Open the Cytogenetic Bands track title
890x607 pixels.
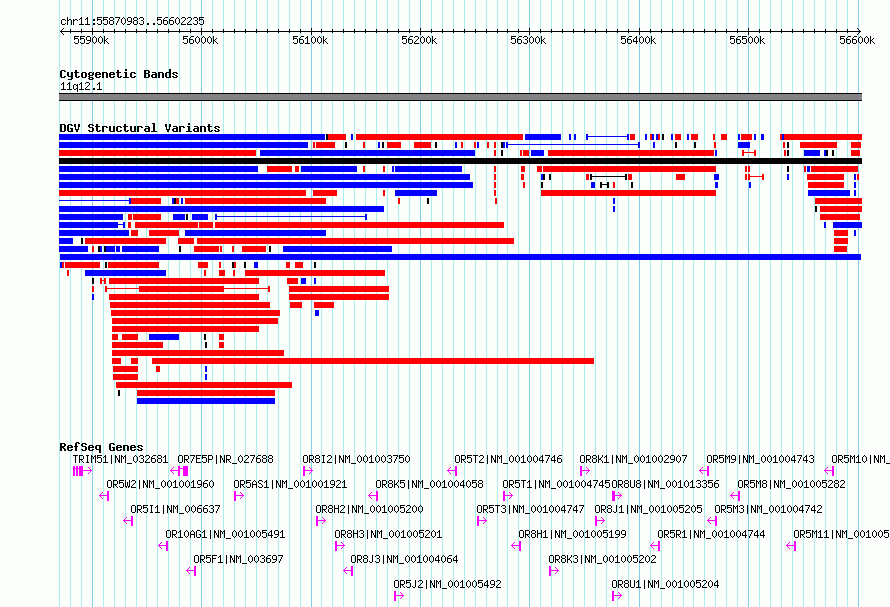click(x=119, y=74)
